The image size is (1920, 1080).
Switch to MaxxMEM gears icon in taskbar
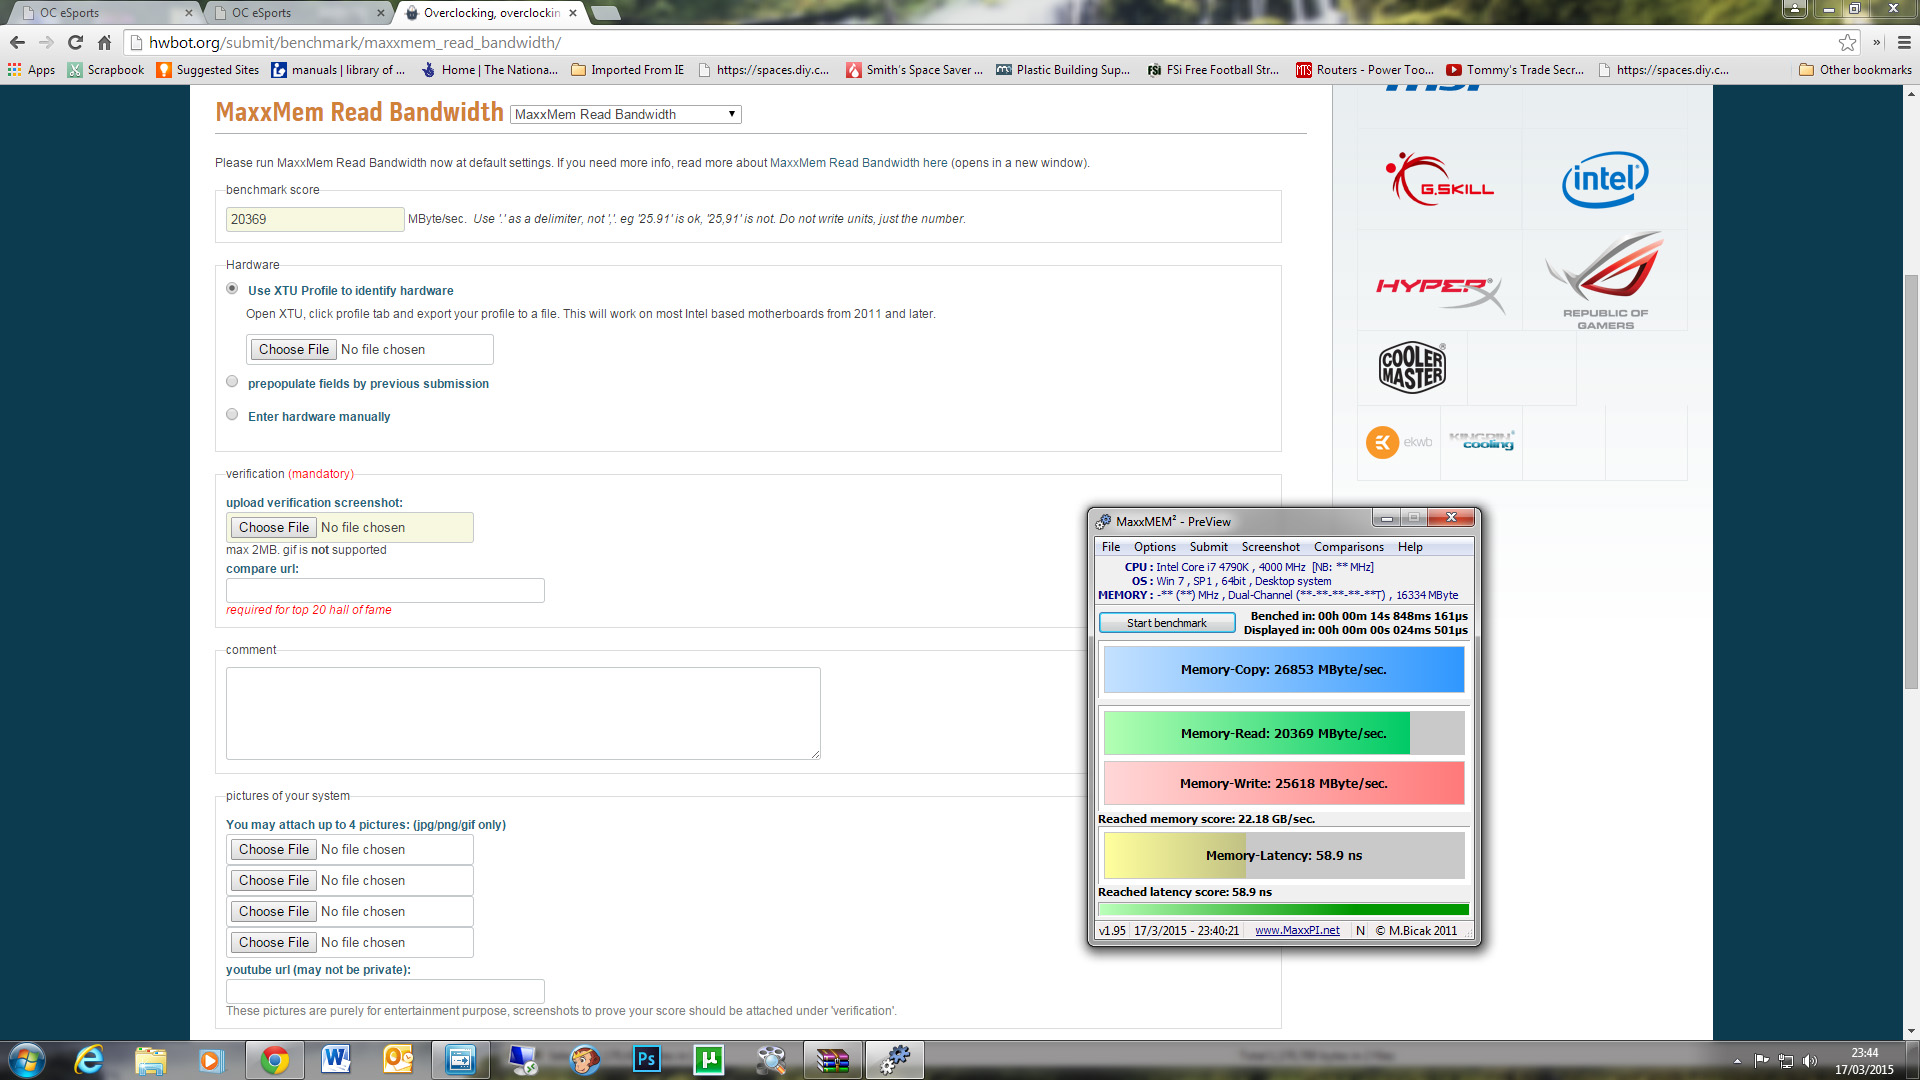click(894, 1060)
